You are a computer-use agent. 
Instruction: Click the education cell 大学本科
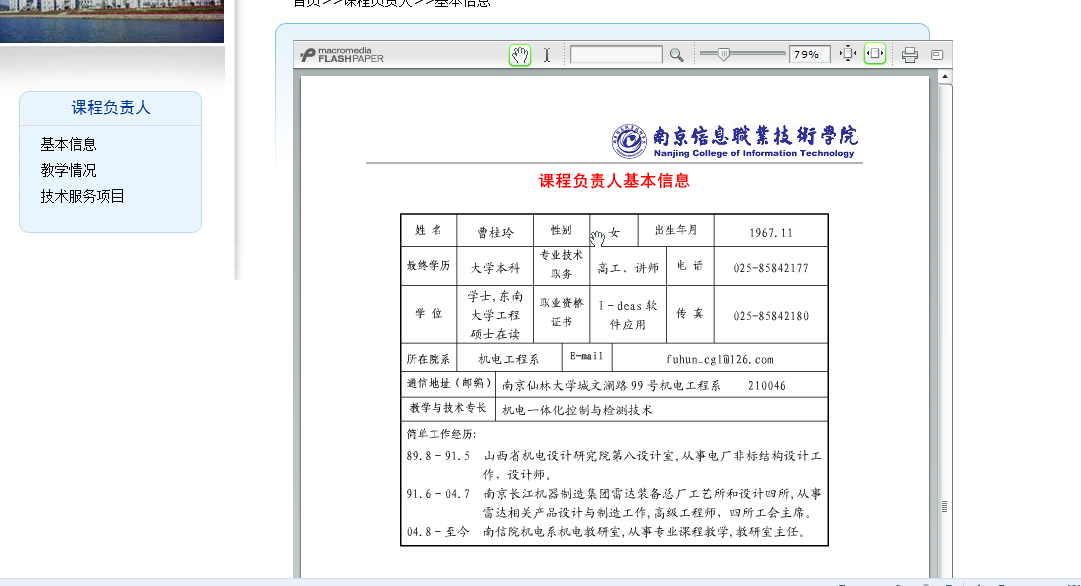pyautogui.click(x=496, y=267)
